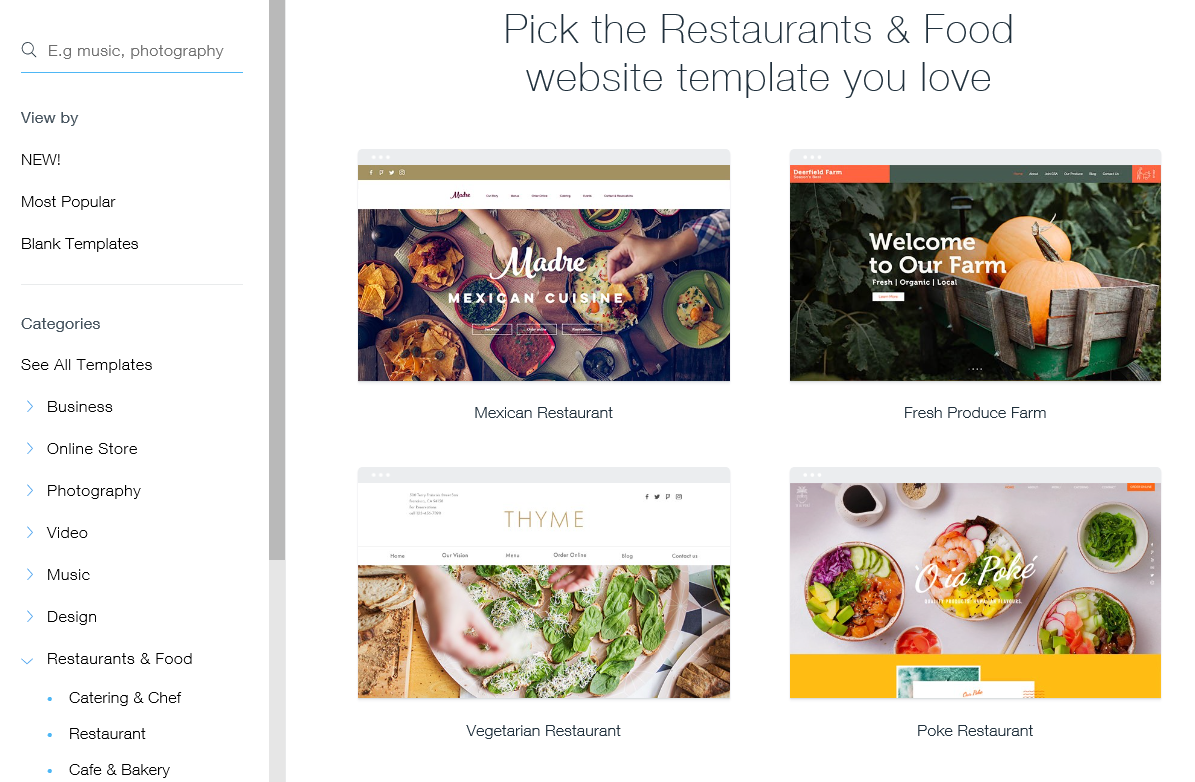The width and height of the screenshot is (1195, 782).
Task: Select the Restaurant subcategory
Action: pyautogui.click(x=107, y=733)
